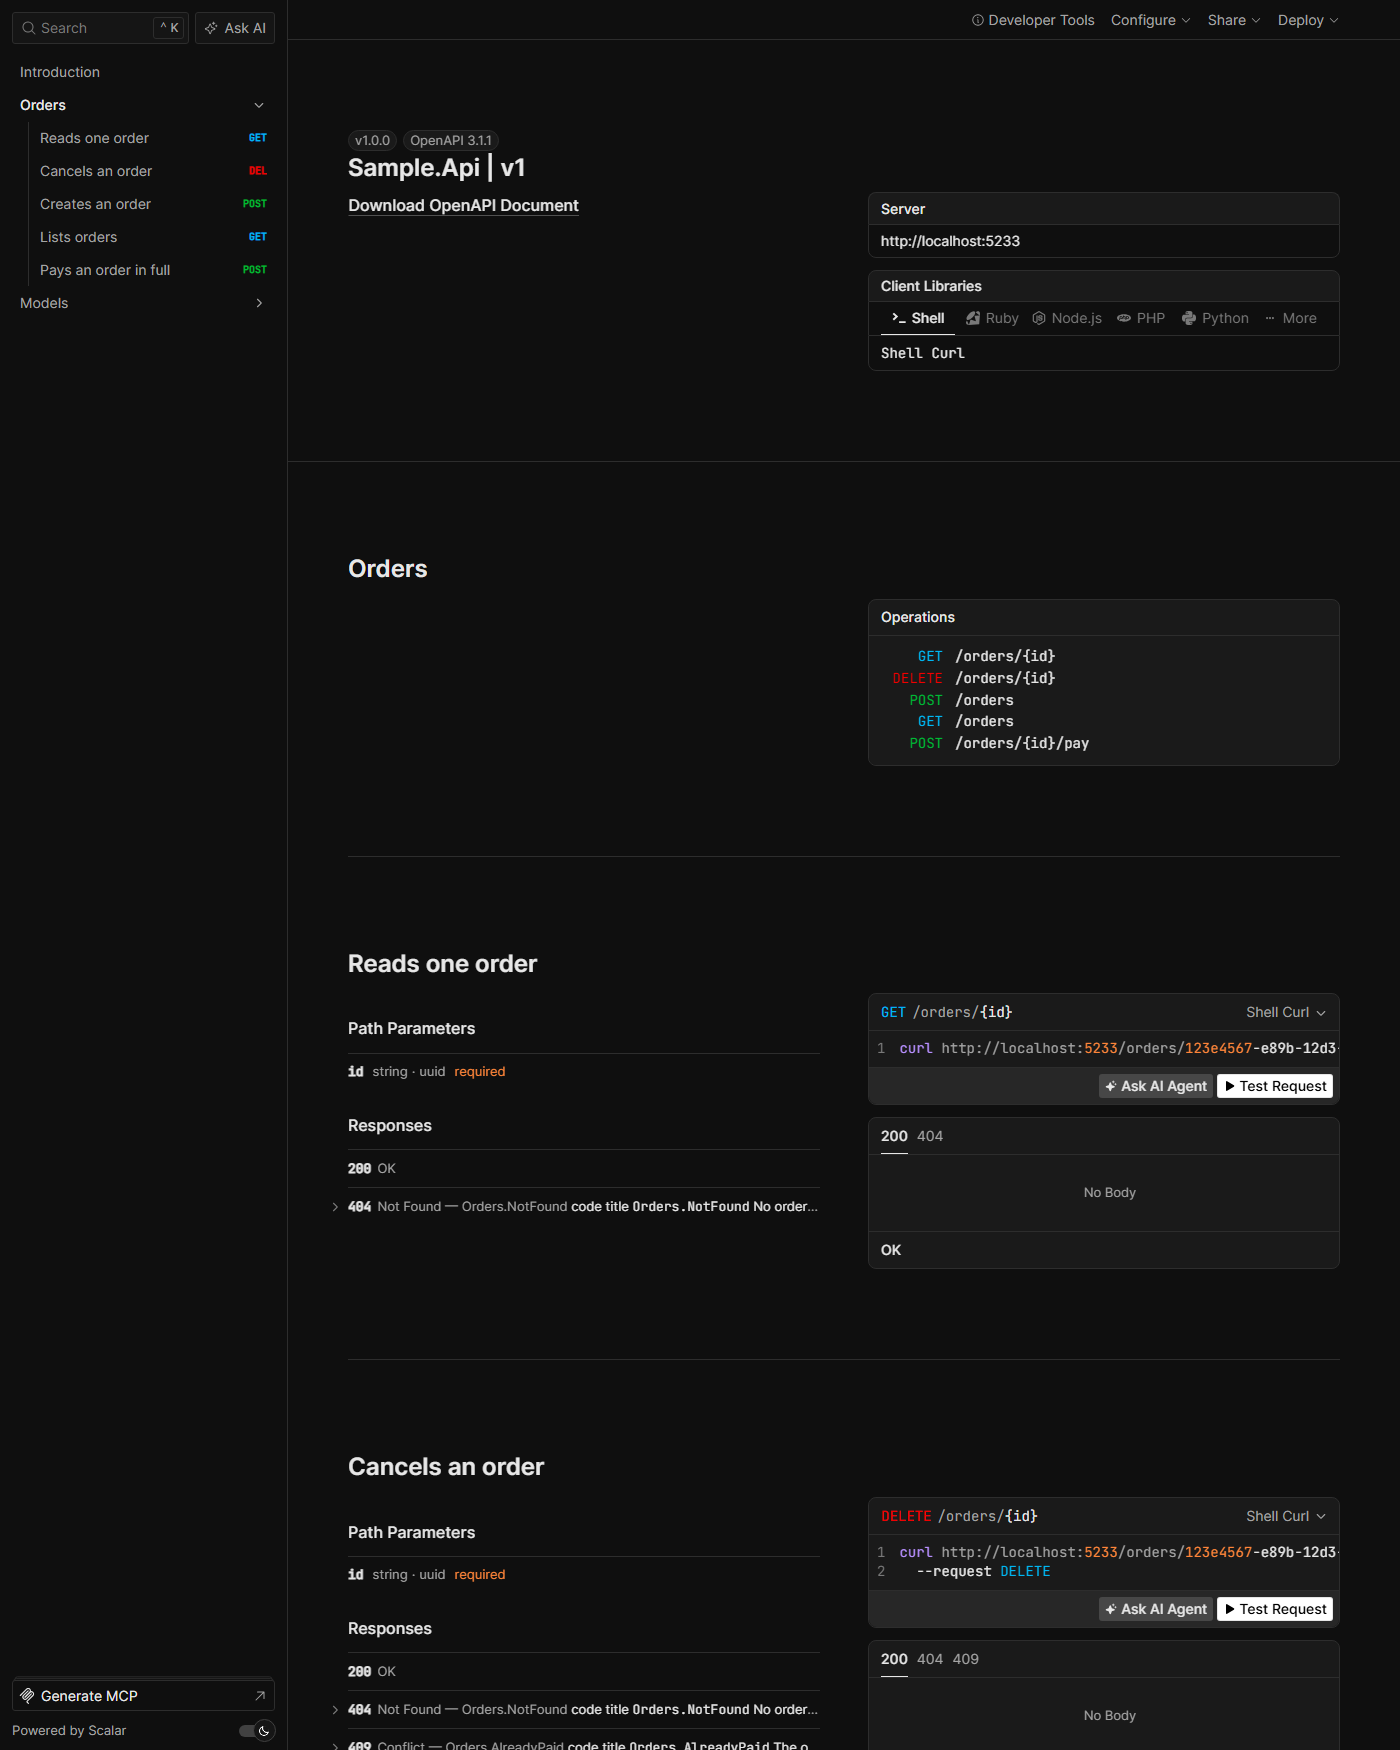Click sparkle icon in DELETE Ask AI Agent

tap(1111, 1609)
